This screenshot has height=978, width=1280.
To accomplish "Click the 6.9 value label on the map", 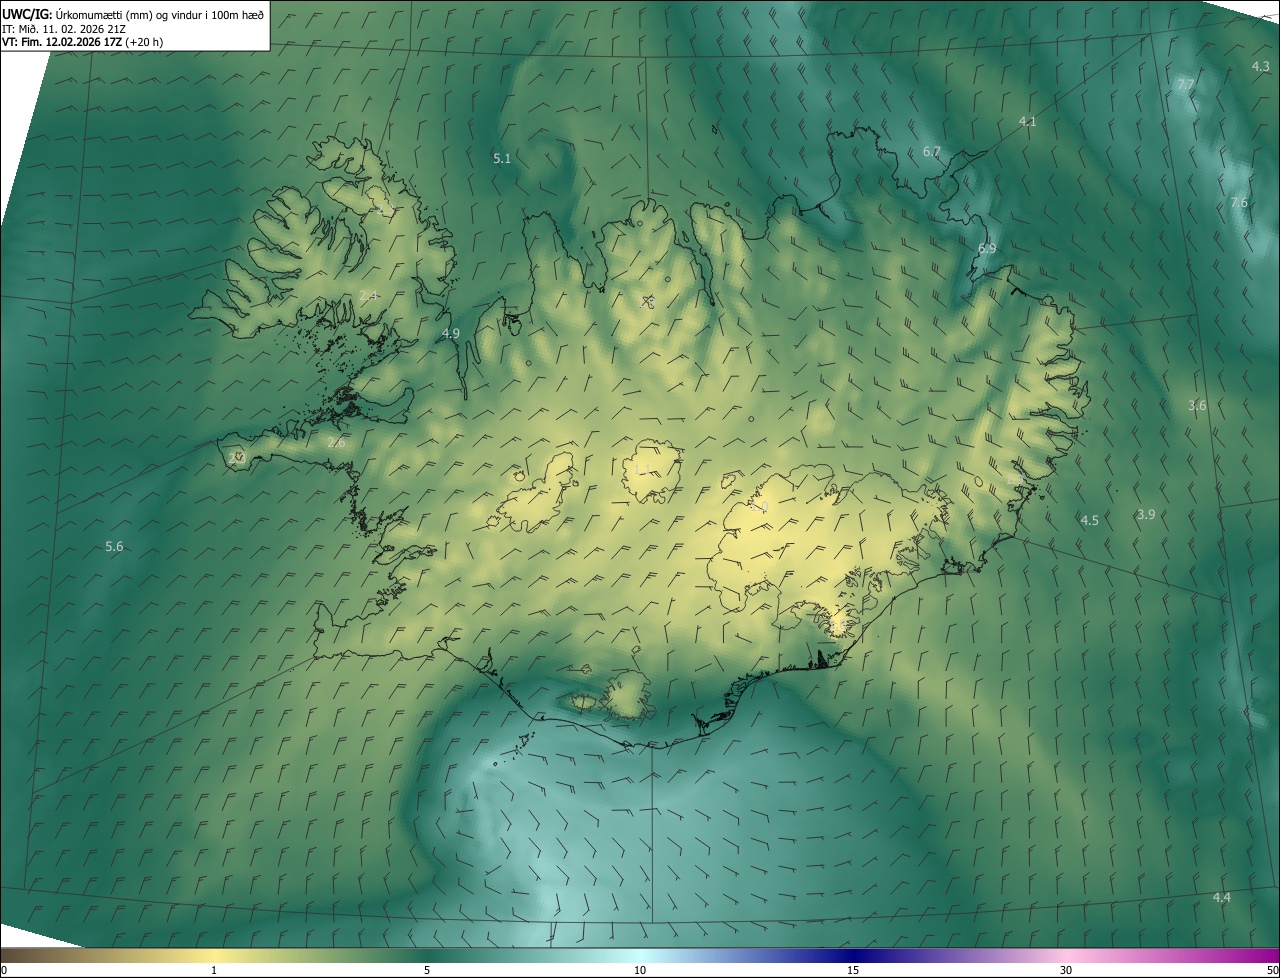I will click(x=986, y=248).
